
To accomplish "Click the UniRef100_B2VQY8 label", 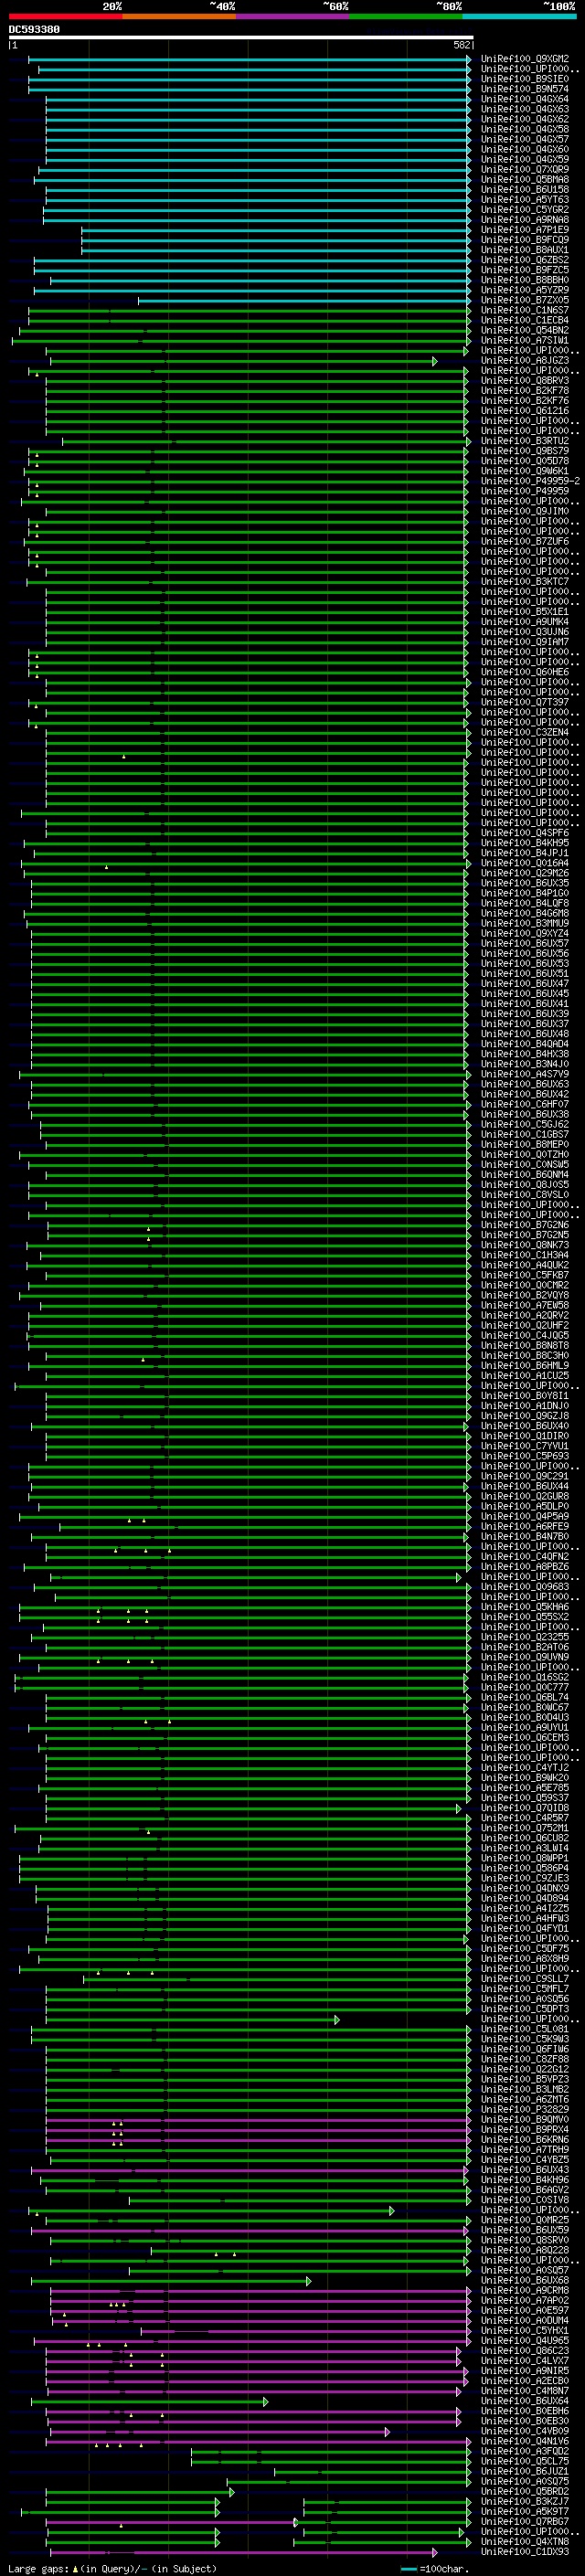I will tap(525, 1295).
